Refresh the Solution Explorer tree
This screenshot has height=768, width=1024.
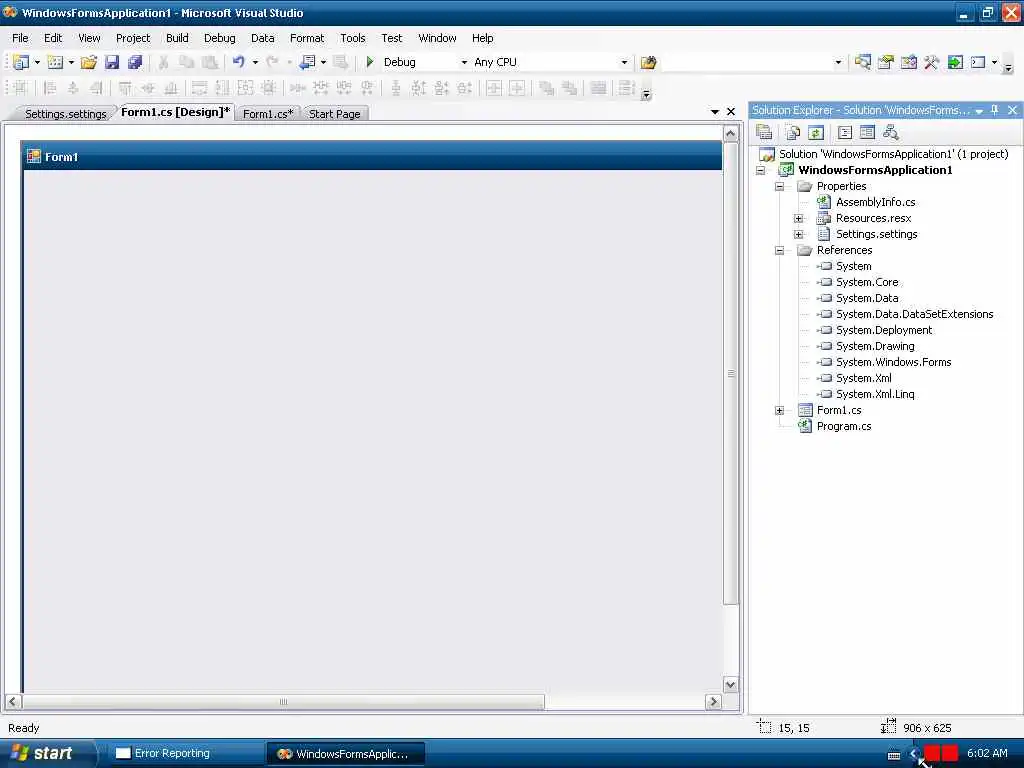point(816,133)
